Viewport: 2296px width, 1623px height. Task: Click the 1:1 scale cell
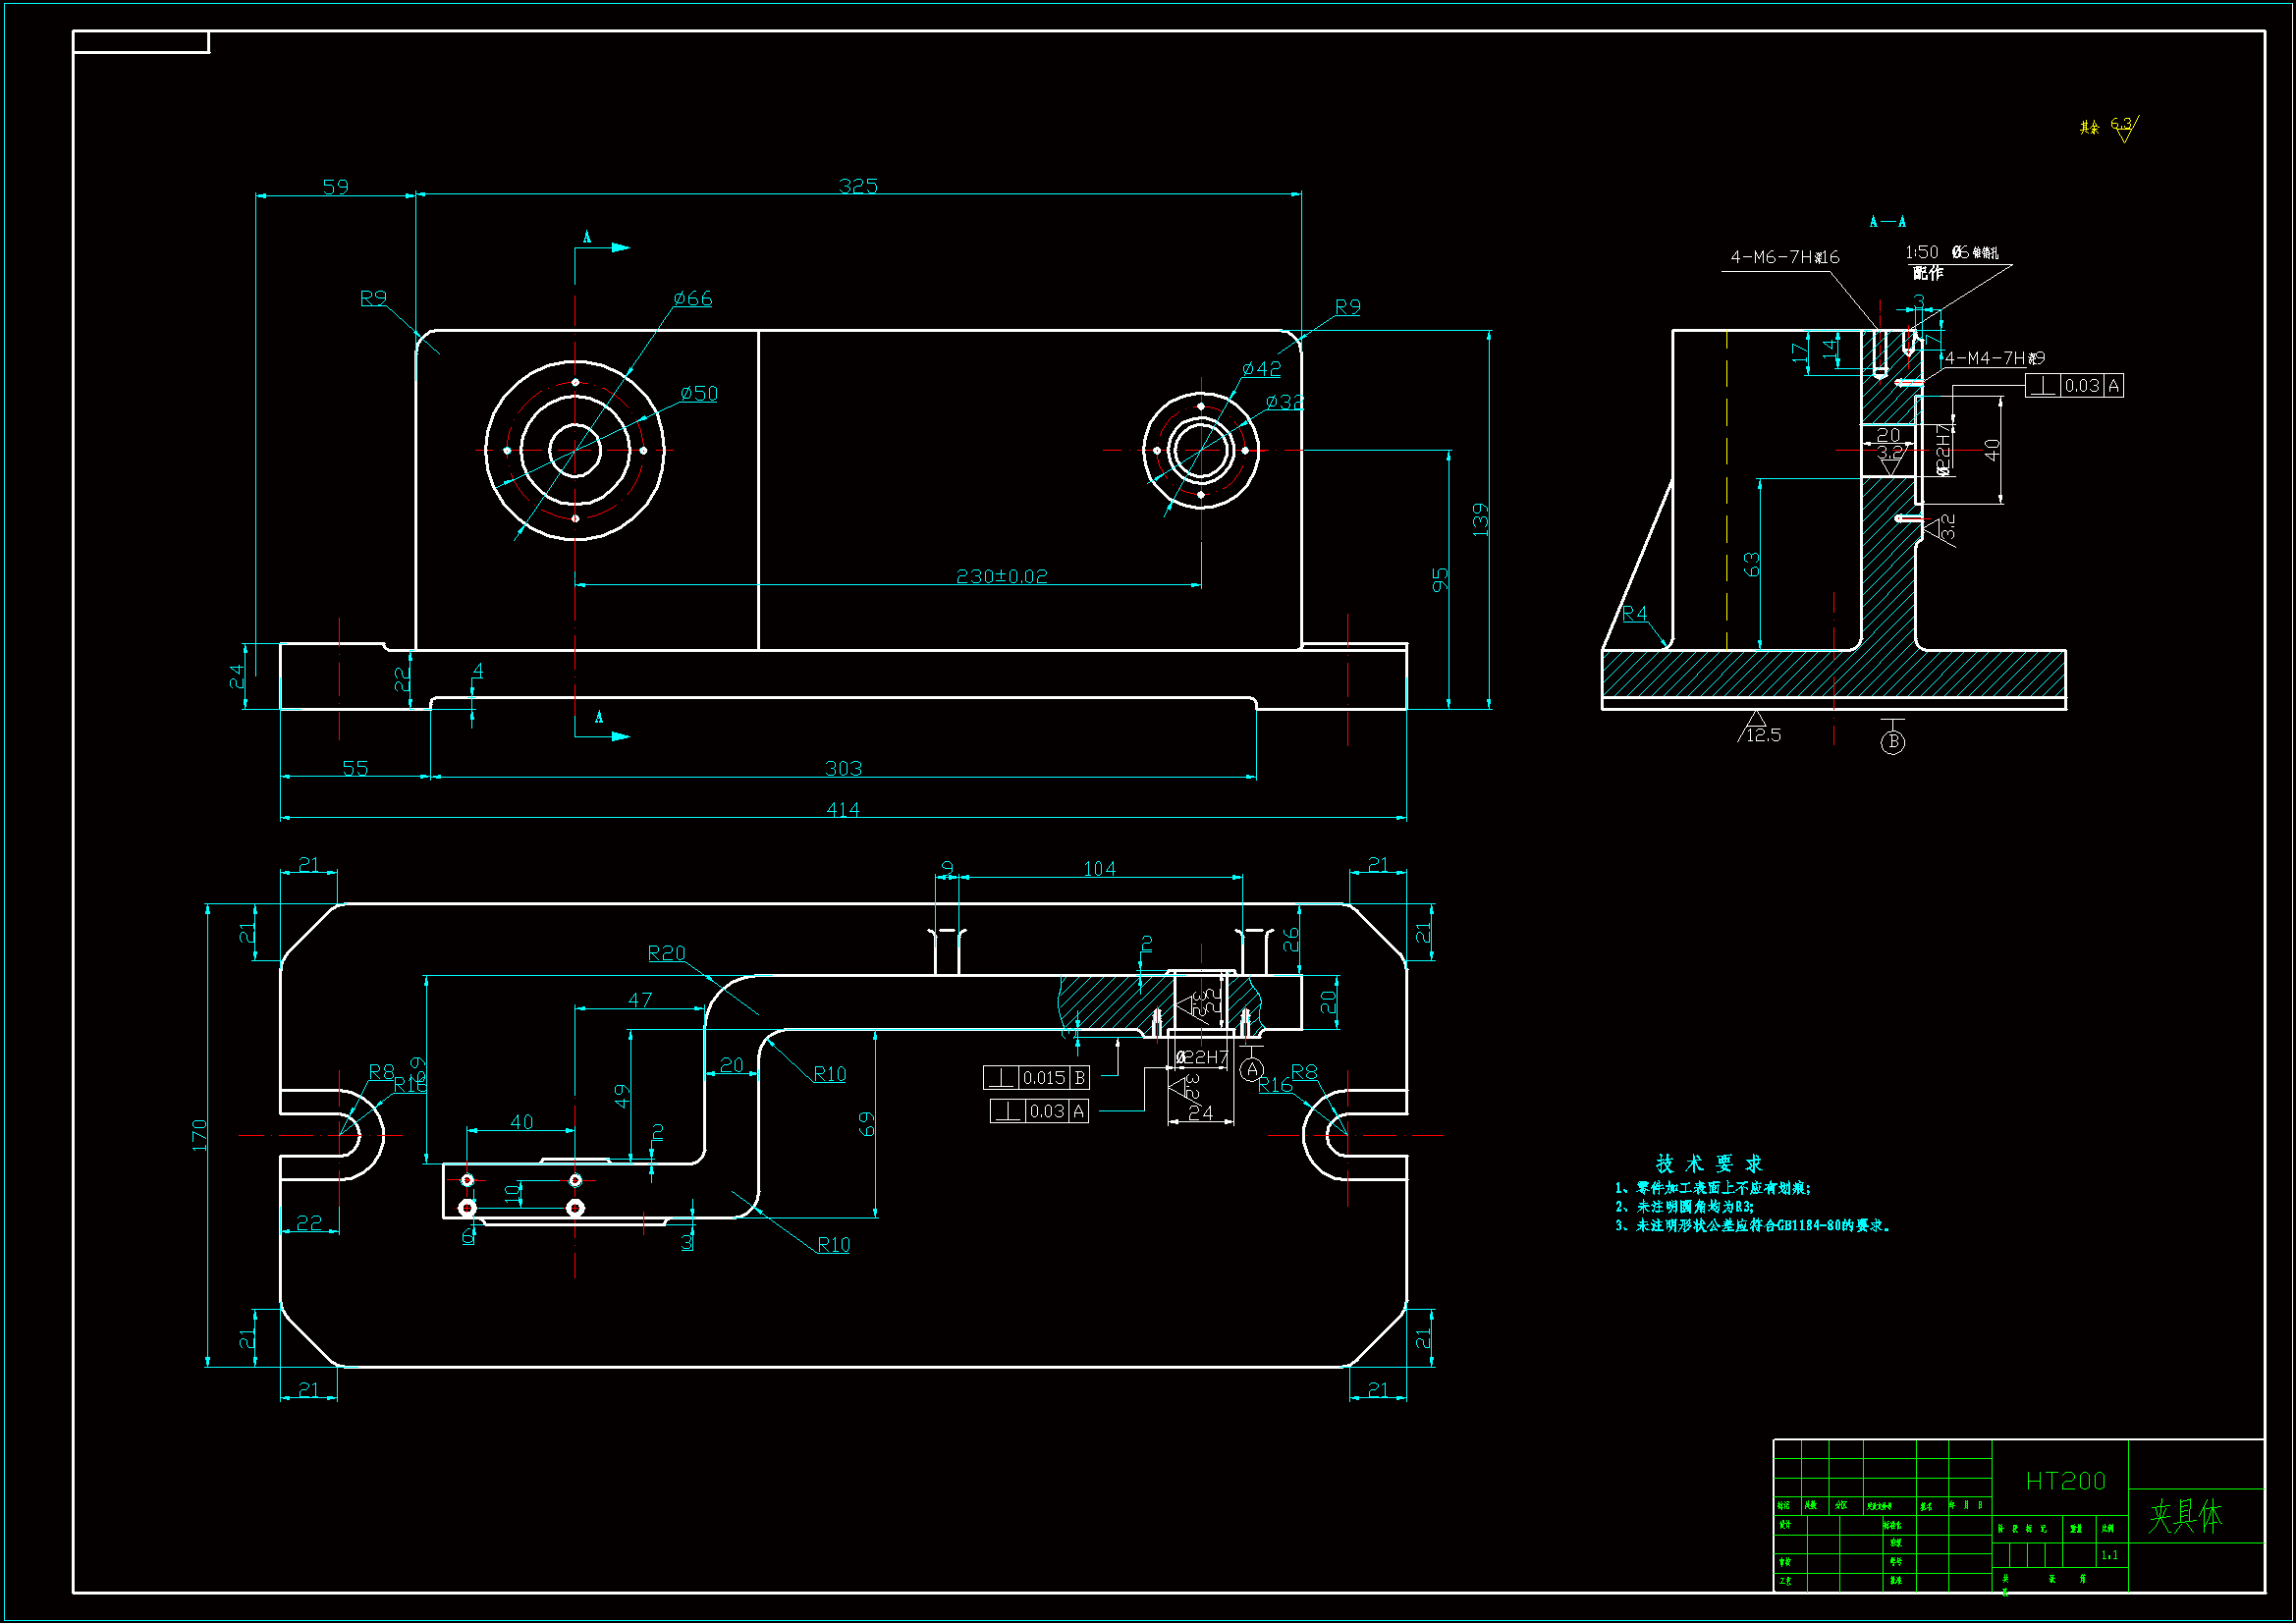(x=2109, y=1555)
